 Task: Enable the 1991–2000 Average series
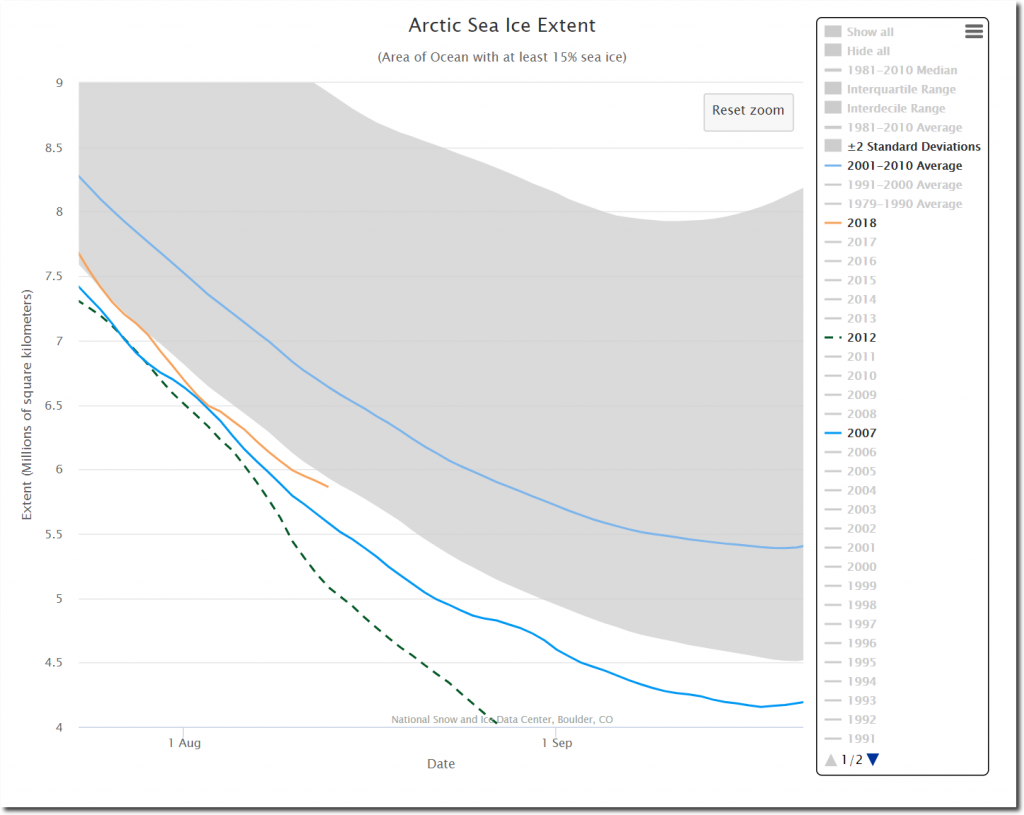click(x=904, y=185)
